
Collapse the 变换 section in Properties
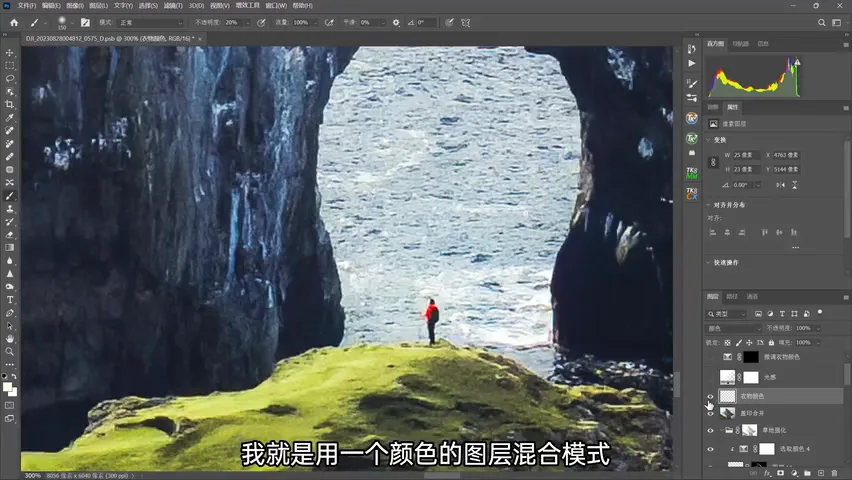click(x=709, y=140)
